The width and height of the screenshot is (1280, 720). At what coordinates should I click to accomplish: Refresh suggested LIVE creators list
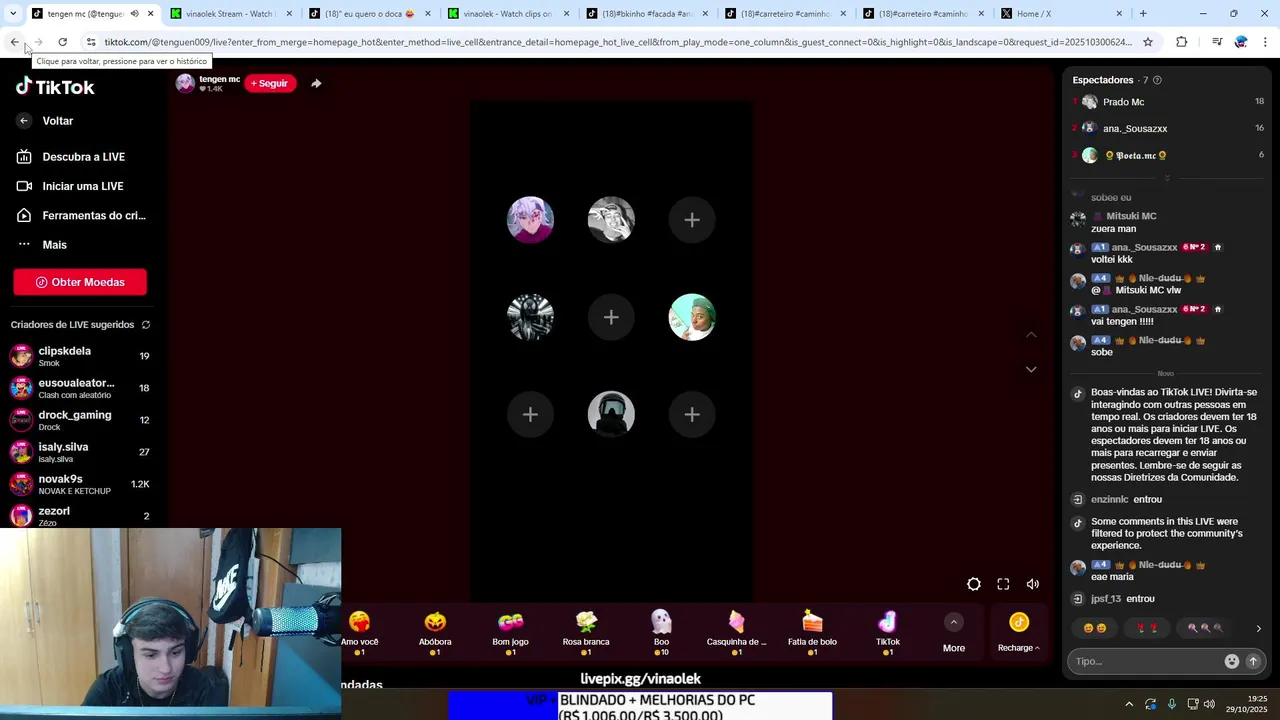(x=146, y=325)
